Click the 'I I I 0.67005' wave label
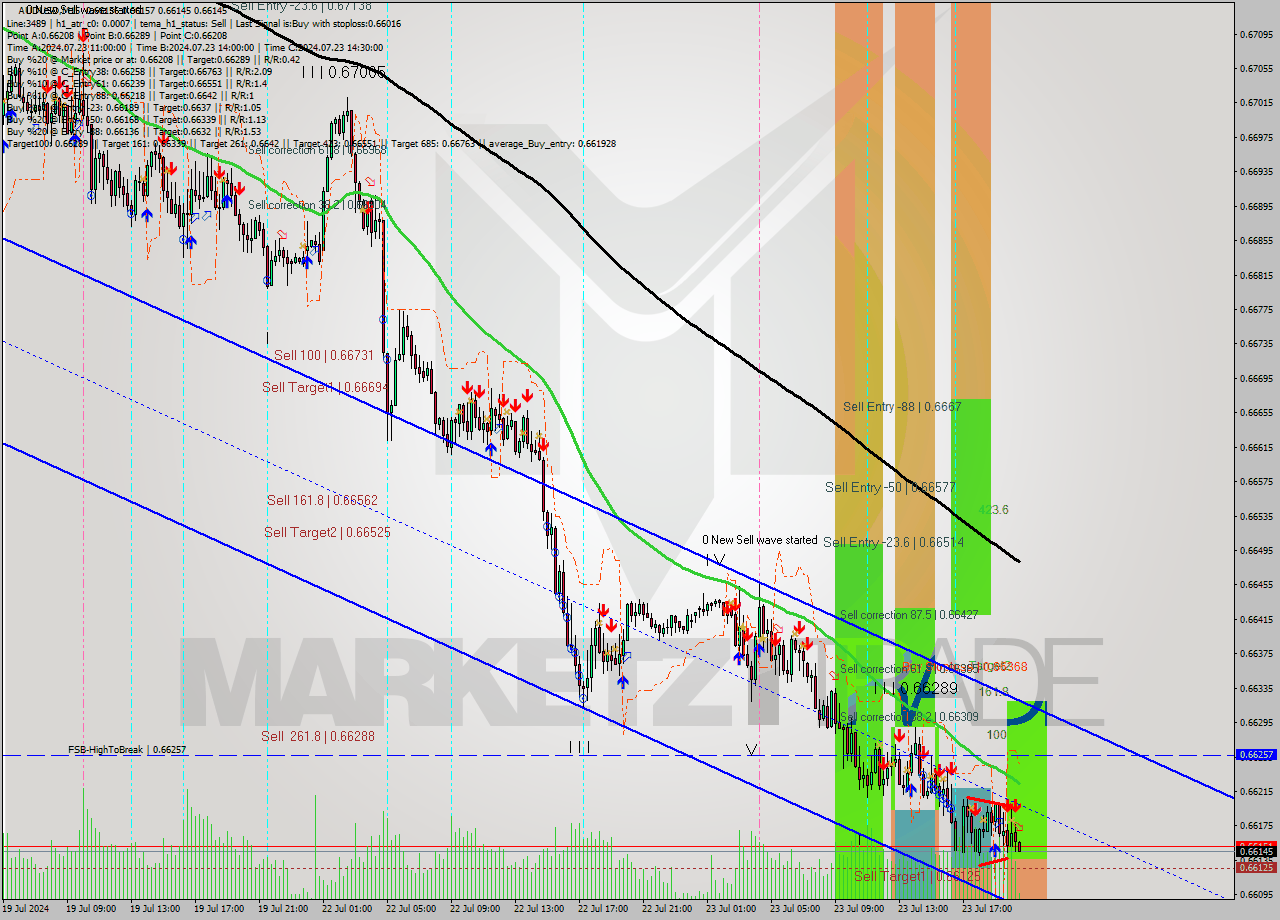The width and height of the screenshot is (1280, 920). (343, 72)
